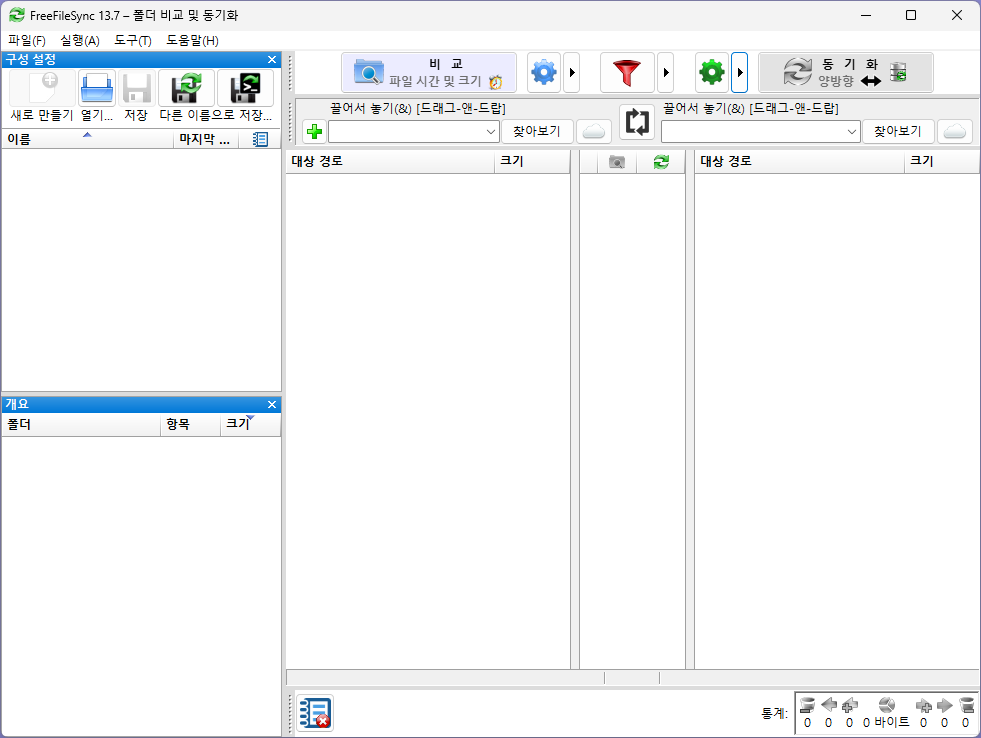Click left cloud storage icon

594,131
